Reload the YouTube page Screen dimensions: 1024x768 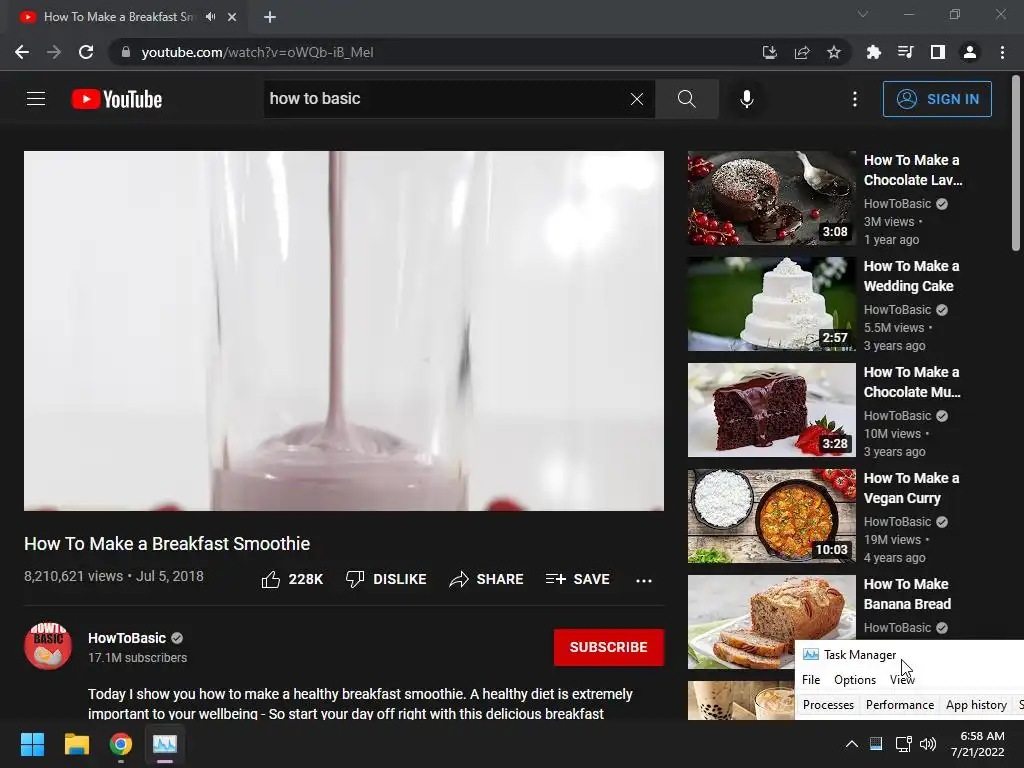click(86, 52)
